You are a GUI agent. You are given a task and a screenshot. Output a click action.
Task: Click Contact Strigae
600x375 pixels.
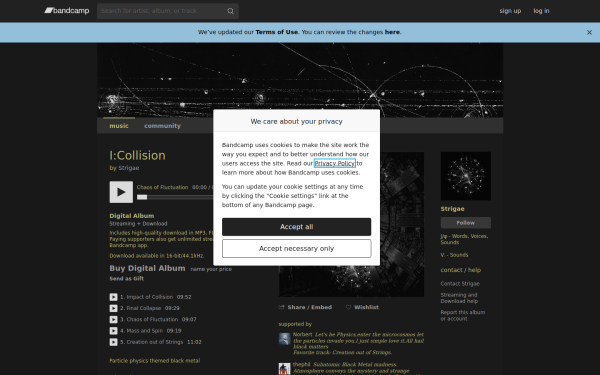click(460, 284)
